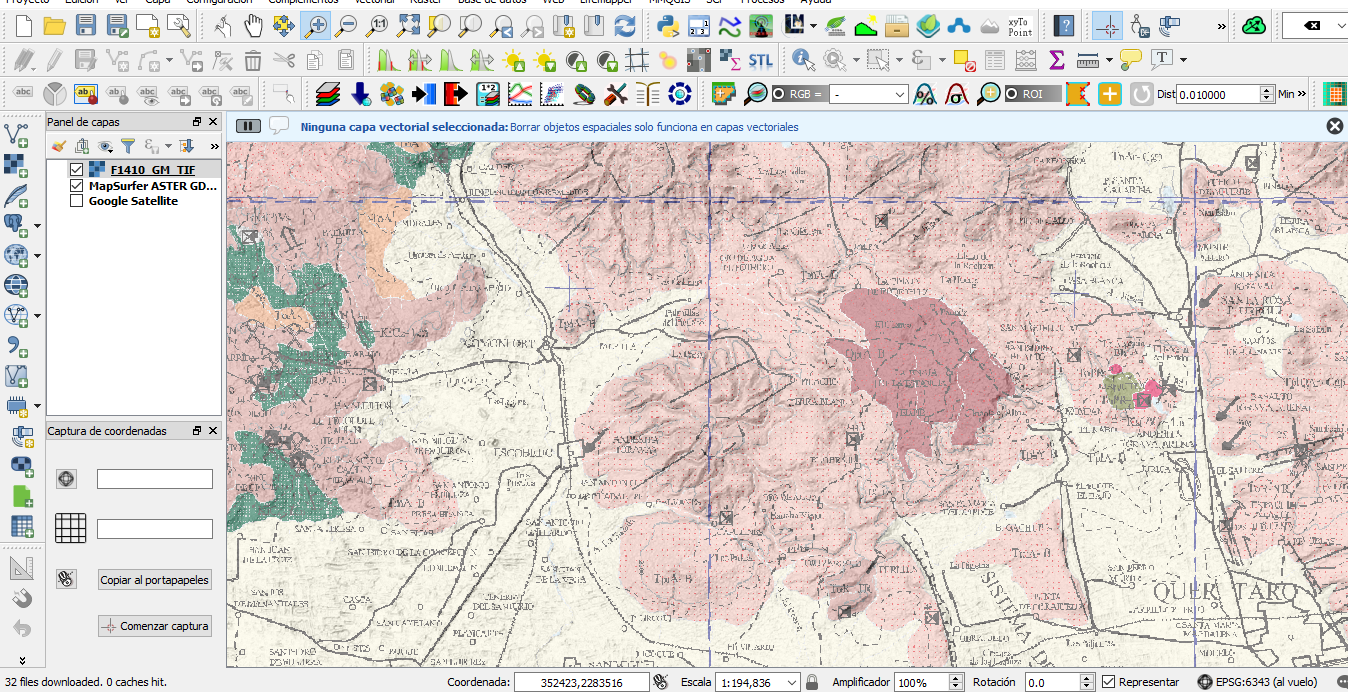Open layer styling with the paintbrush icon

58,146
